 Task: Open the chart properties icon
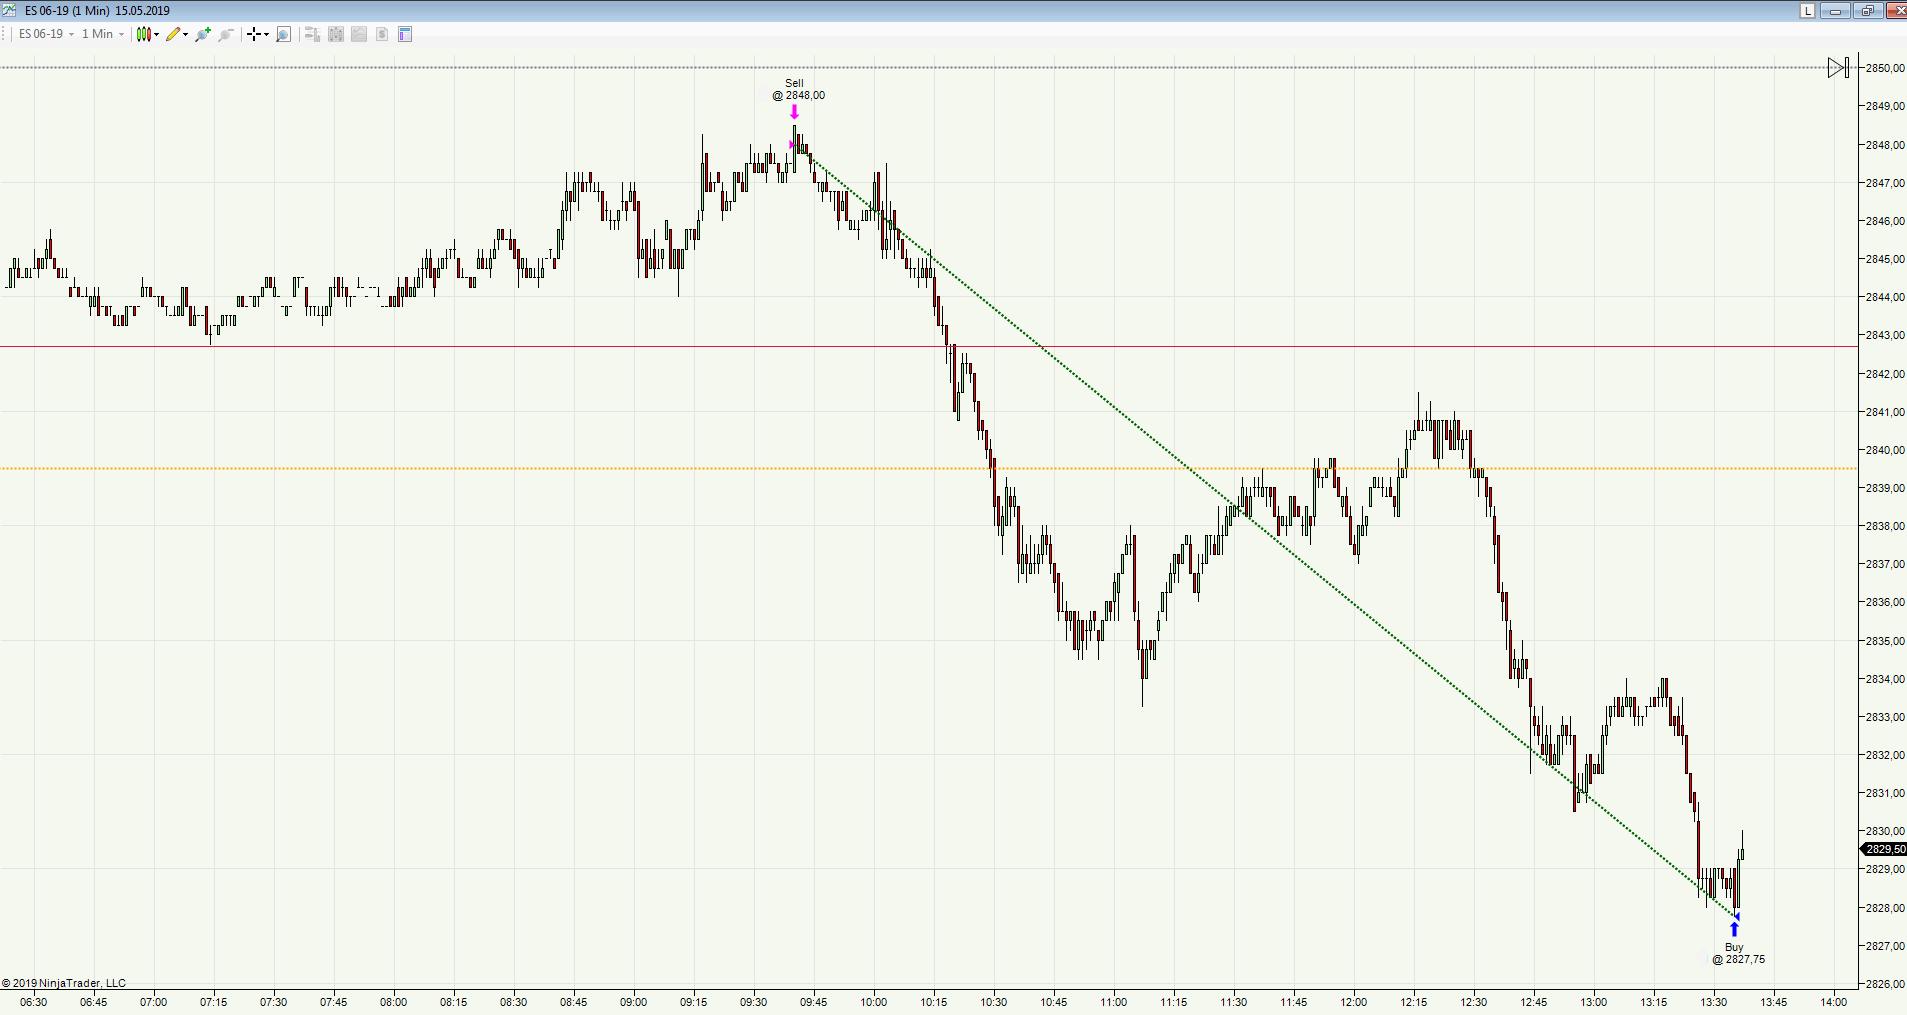pos(405,34)
